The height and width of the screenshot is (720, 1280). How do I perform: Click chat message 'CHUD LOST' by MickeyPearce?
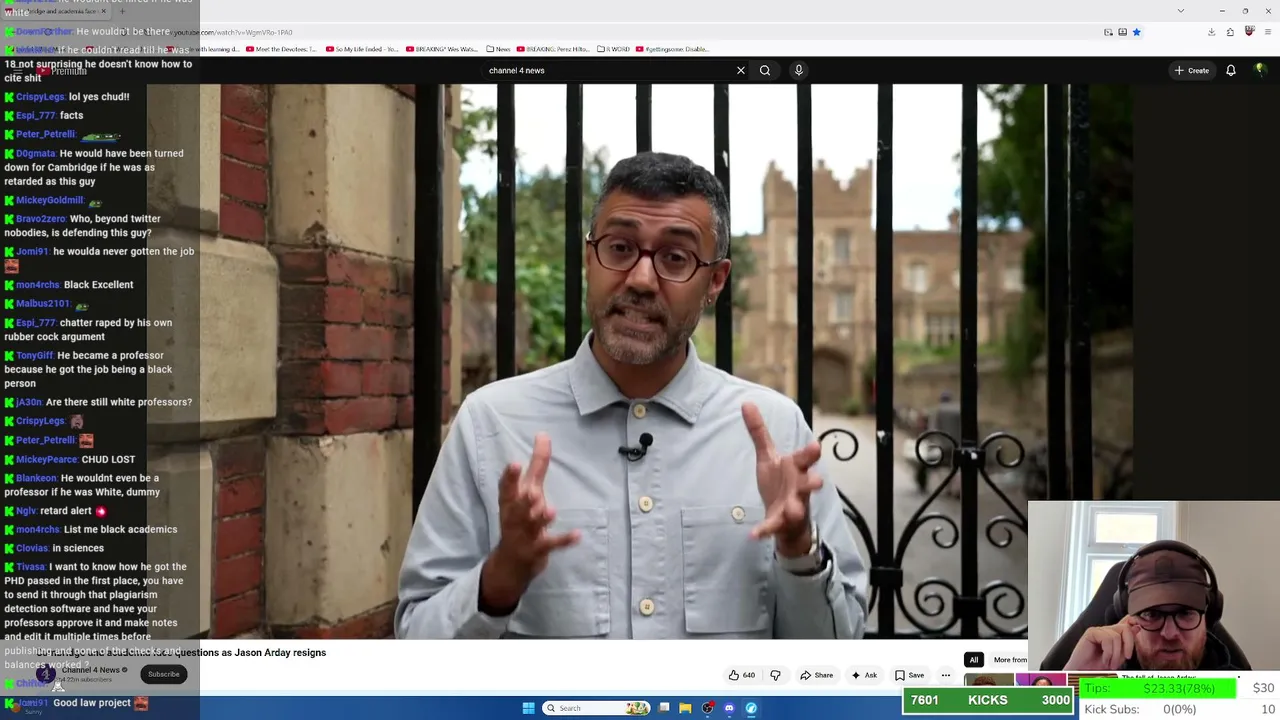[108, 460]
